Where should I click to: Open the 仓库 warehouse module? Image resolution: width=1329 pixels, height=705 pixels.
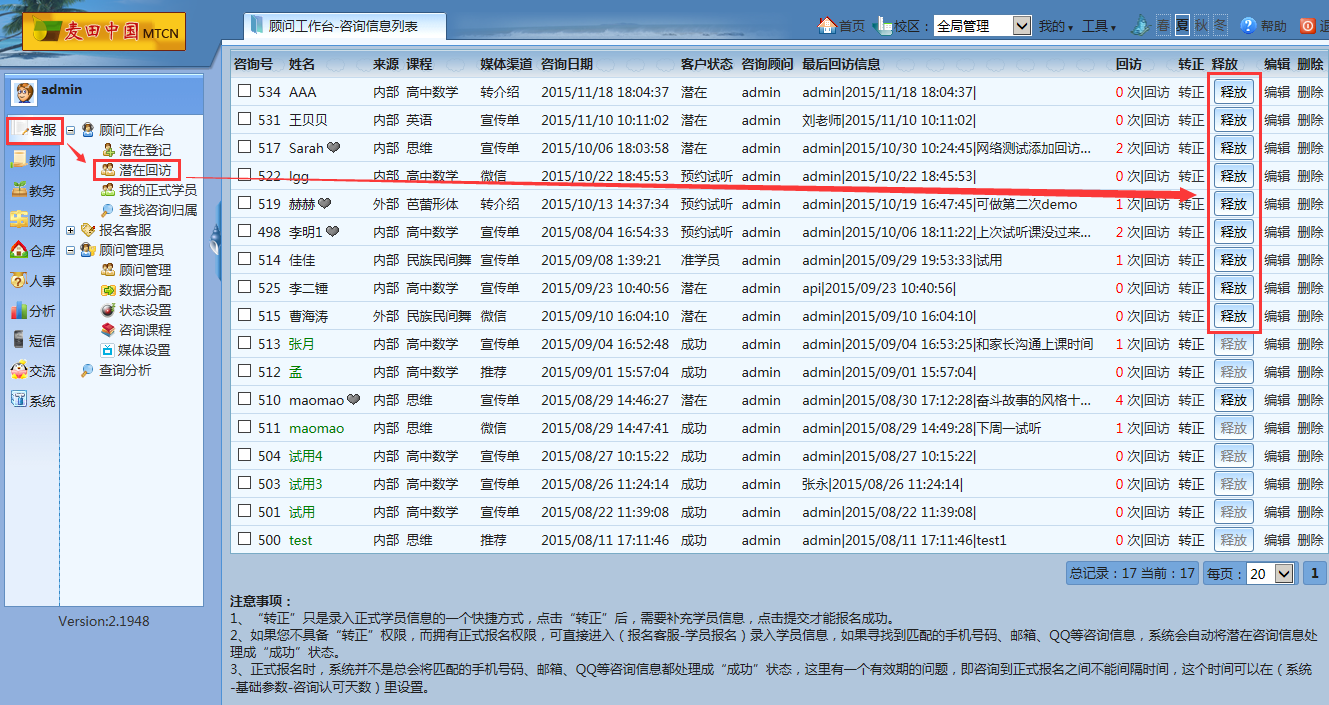33,250
